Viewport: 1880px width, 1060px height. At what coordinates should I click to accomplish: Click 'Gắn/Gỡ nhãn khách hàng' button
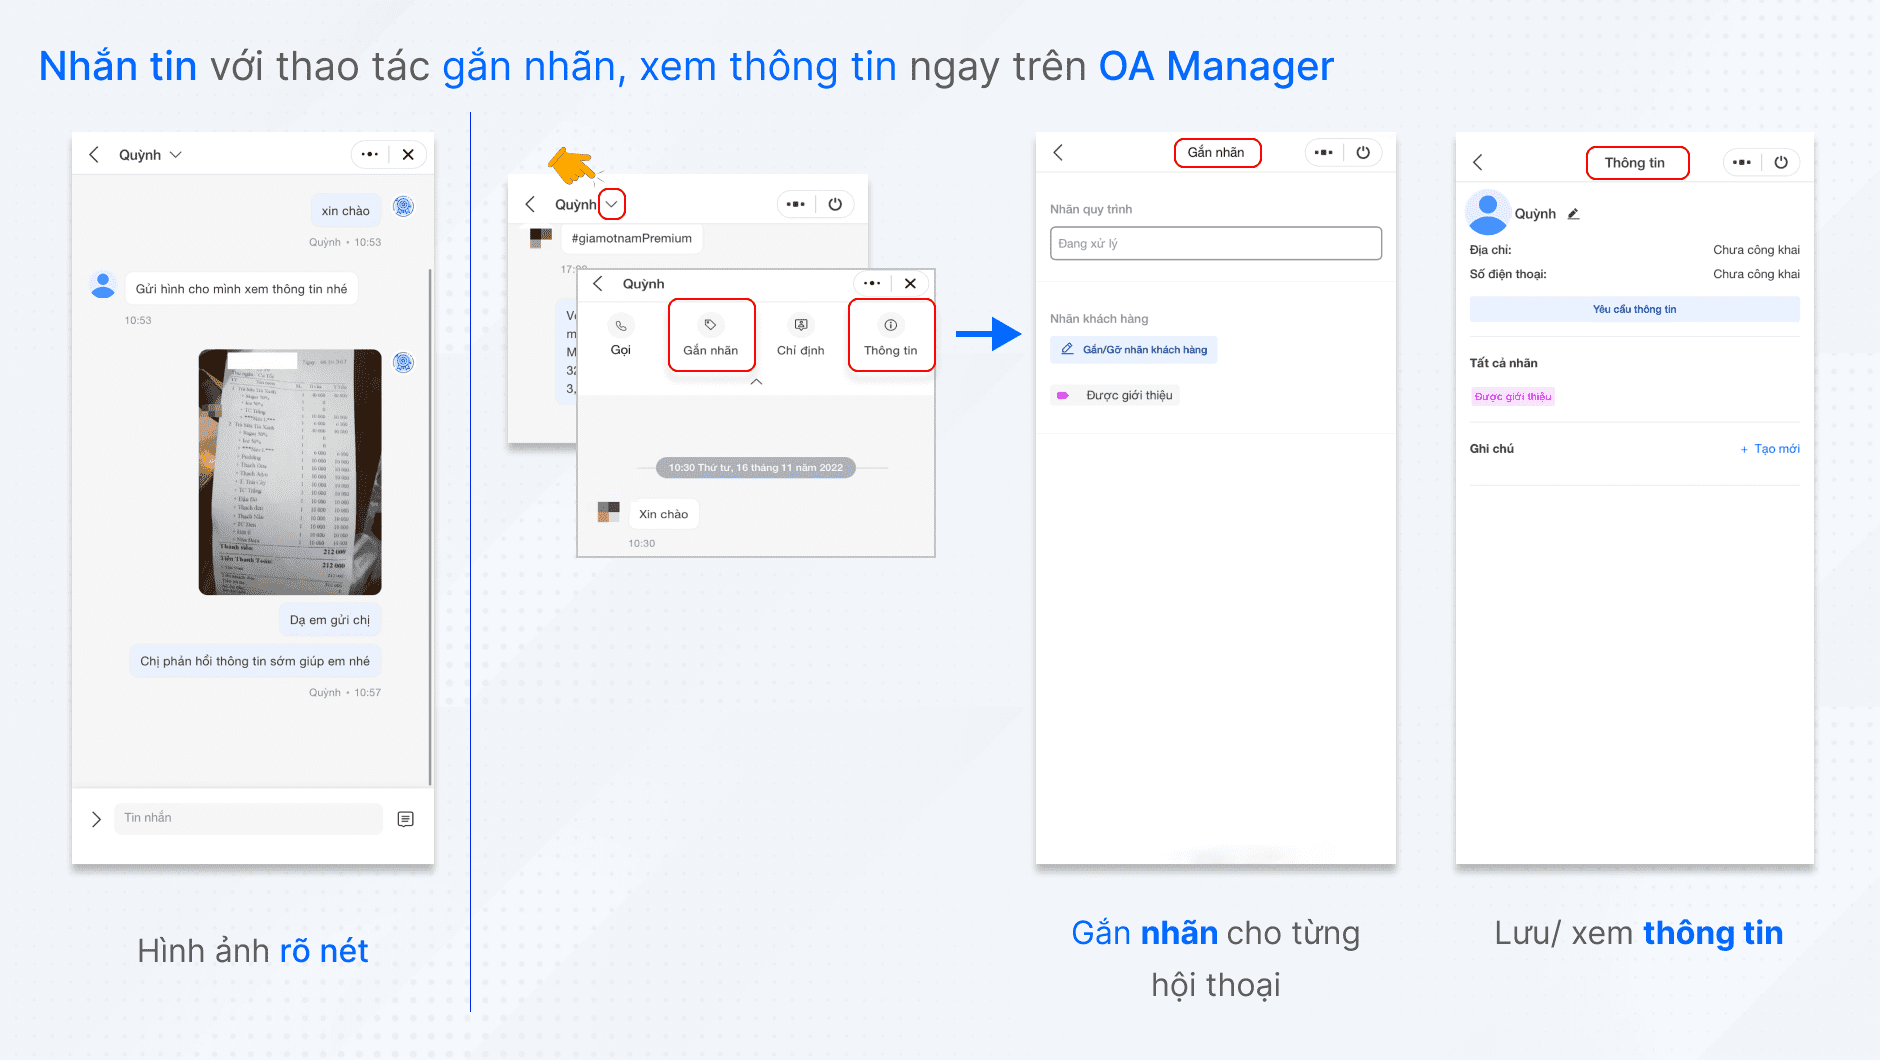point(1134,350)
